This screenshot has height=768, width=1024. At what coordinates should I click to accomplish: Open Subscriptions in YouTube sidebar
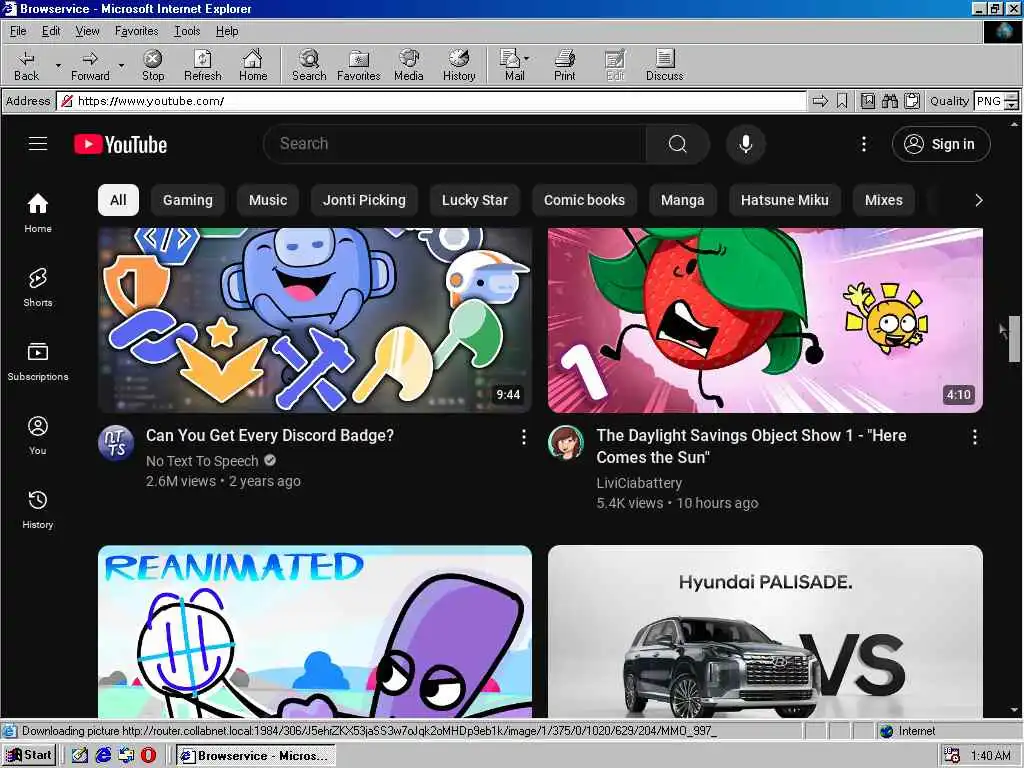pos(38,361)
